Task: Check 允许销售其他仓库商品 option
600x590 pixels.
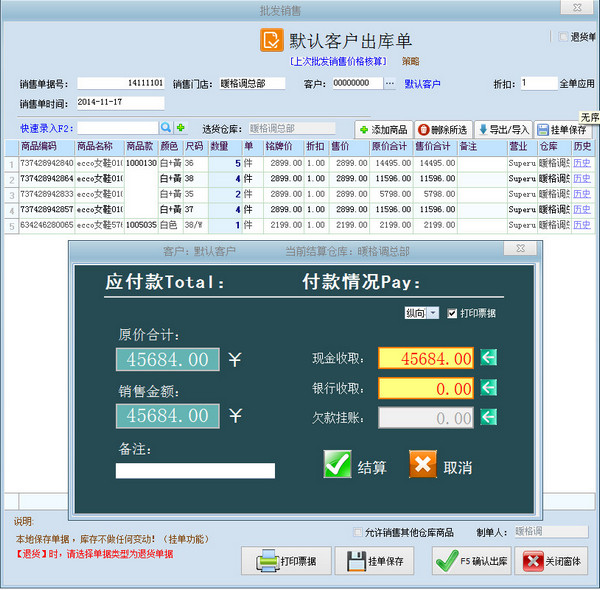Action: (x=359, y=532)
